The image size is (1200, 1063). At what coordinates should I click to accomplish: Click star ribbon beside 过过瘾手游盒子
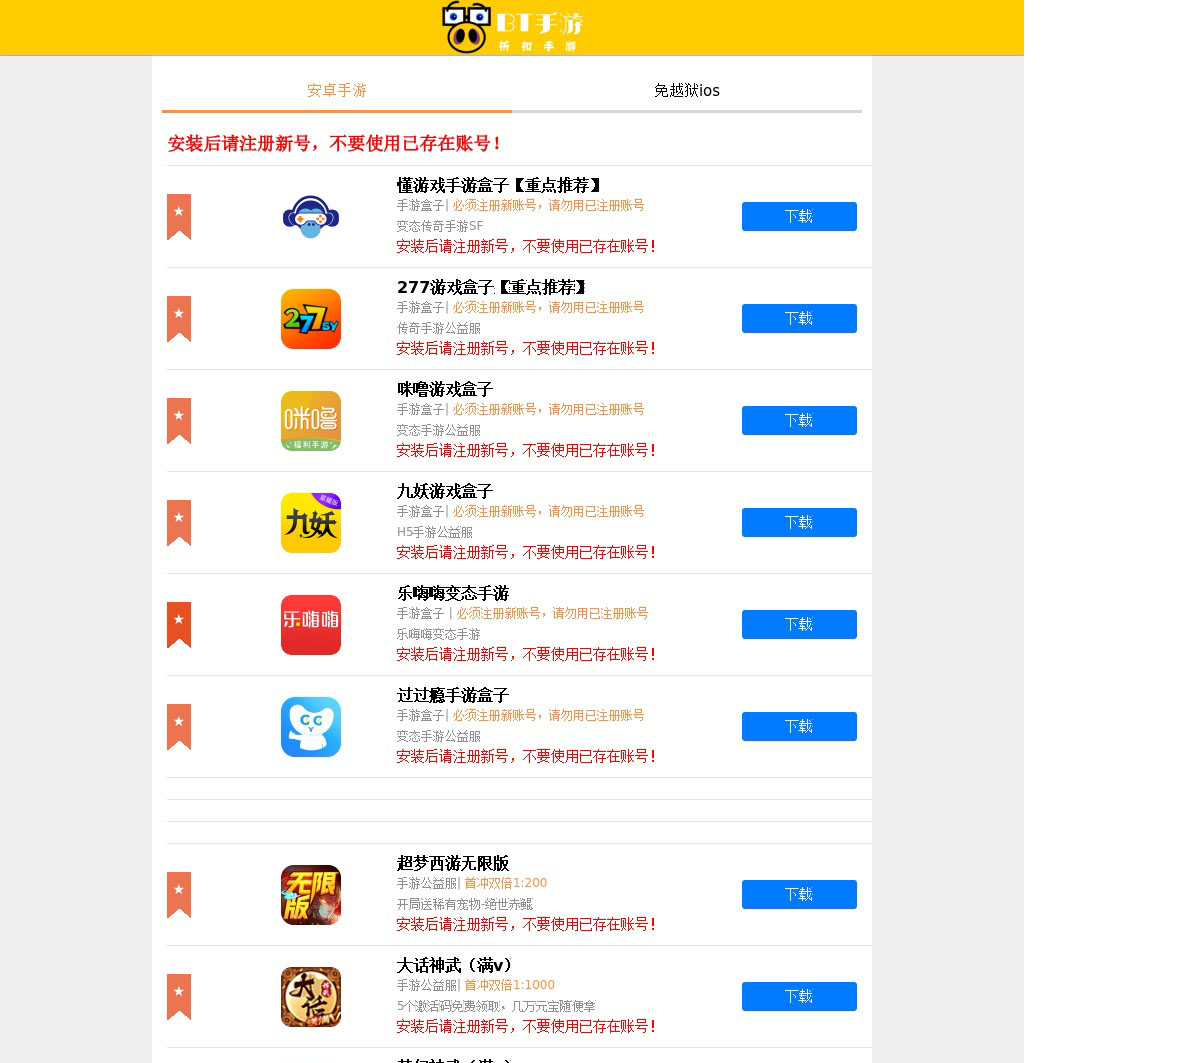(x=179, y=727)
